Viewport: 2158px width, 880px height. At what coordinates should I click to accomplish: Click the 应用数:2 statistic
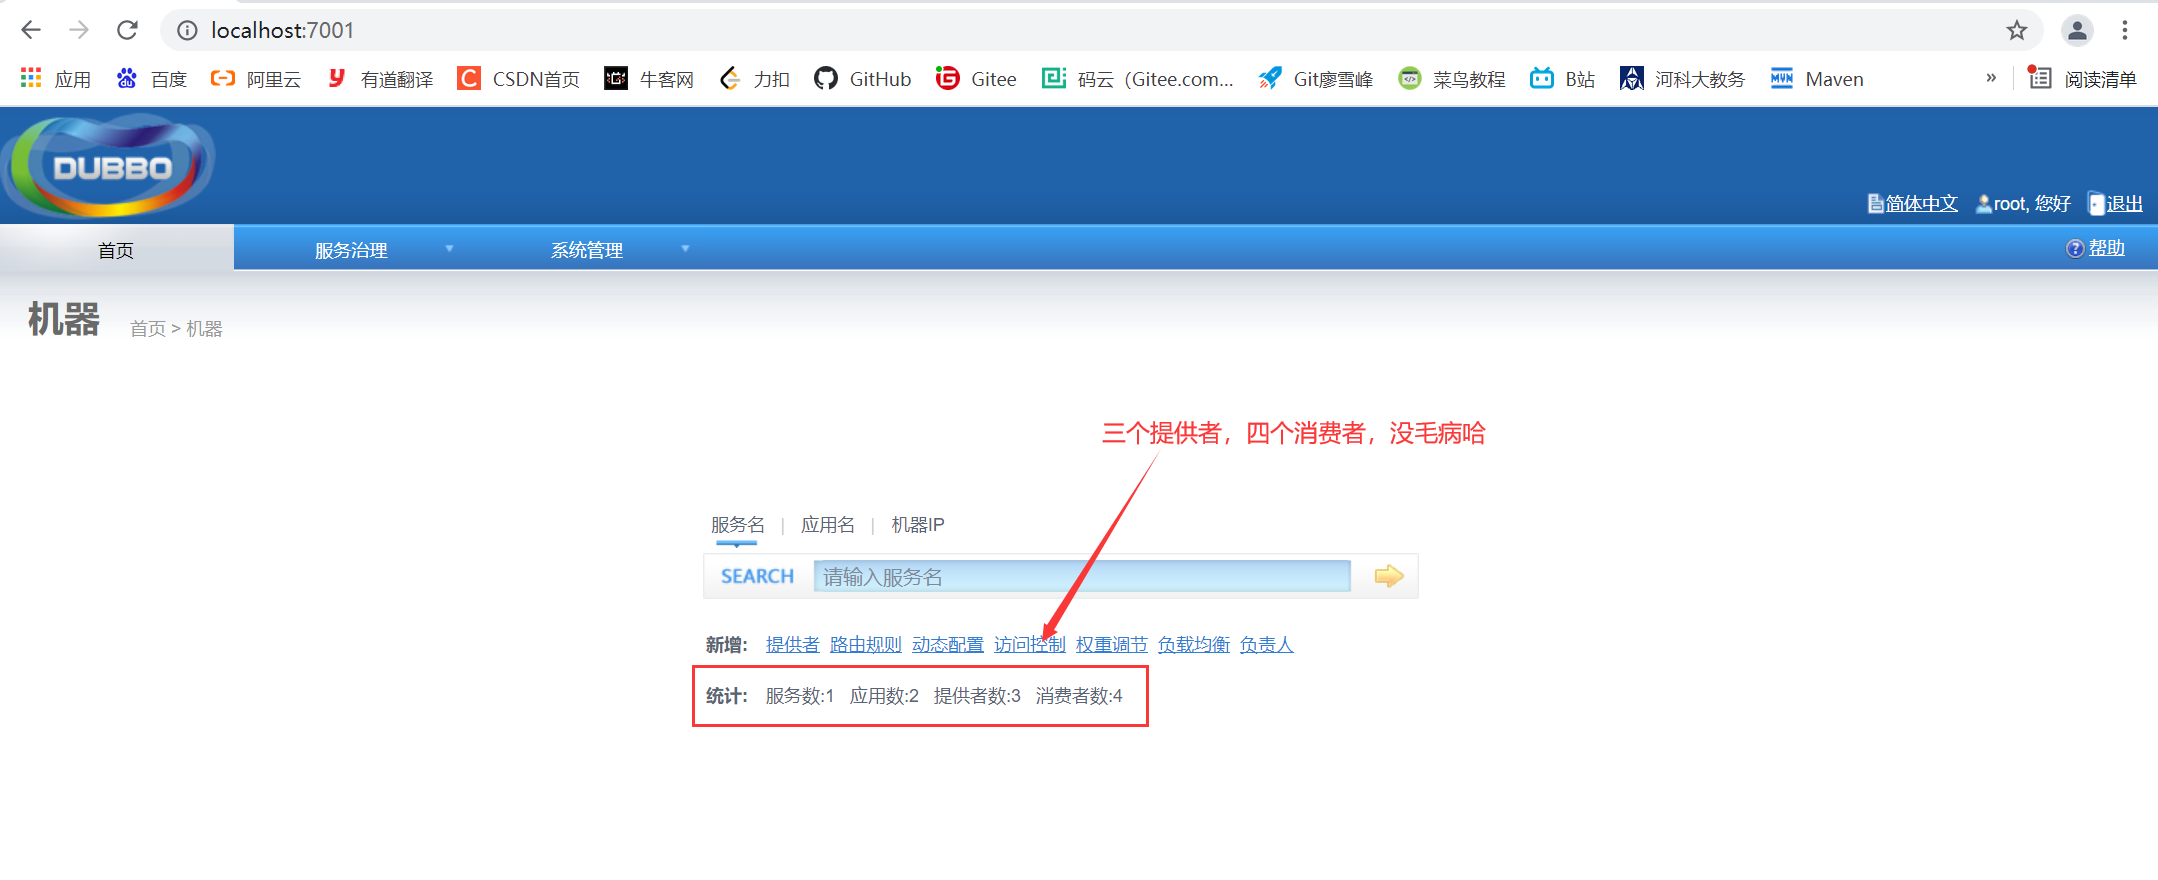884,696
